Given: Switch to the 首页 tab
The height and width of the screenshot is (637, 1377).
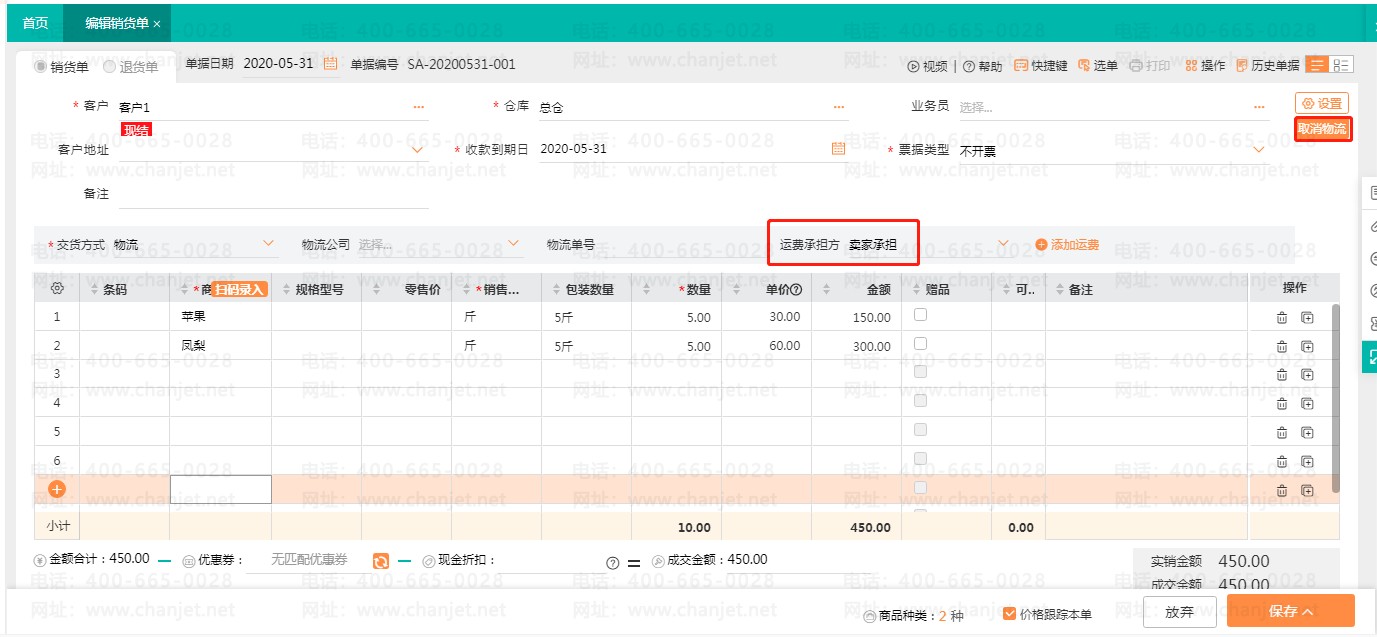Looking at the screenshot, I should [35, 23].
